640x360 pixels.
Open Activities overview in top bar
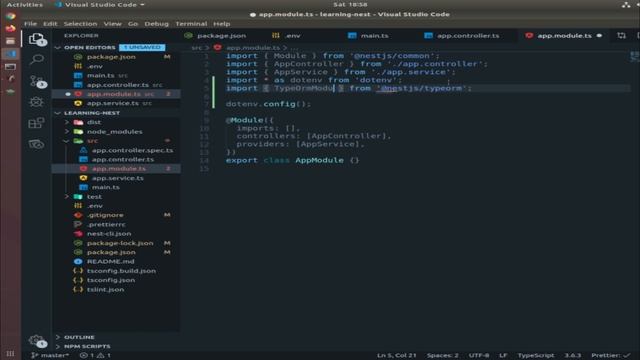pyautogui.click(x=24, y=4)
